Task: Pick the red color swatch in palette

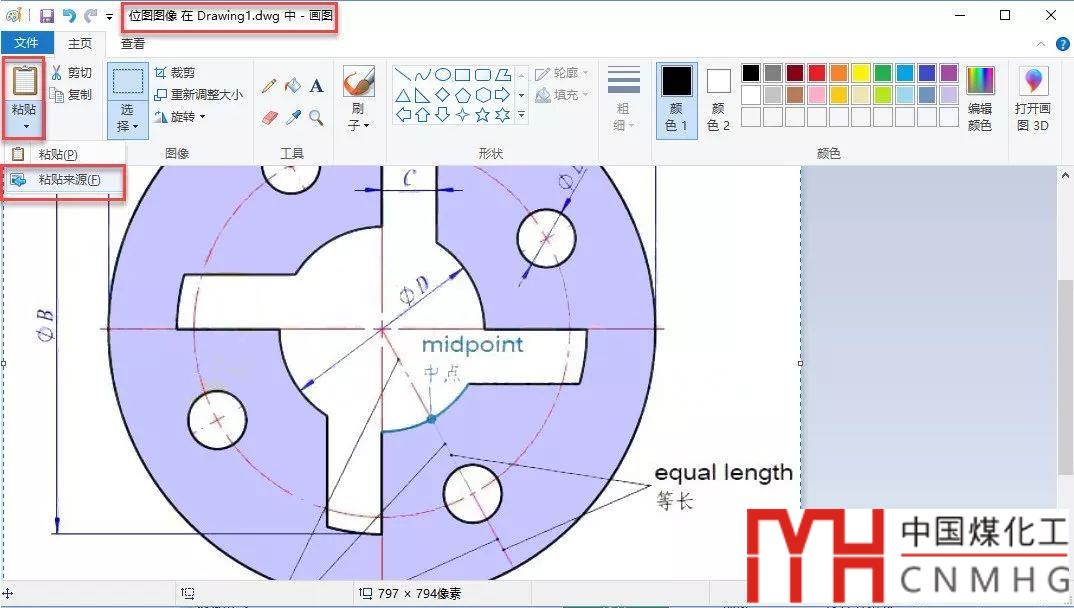Action: coord(817,73)
